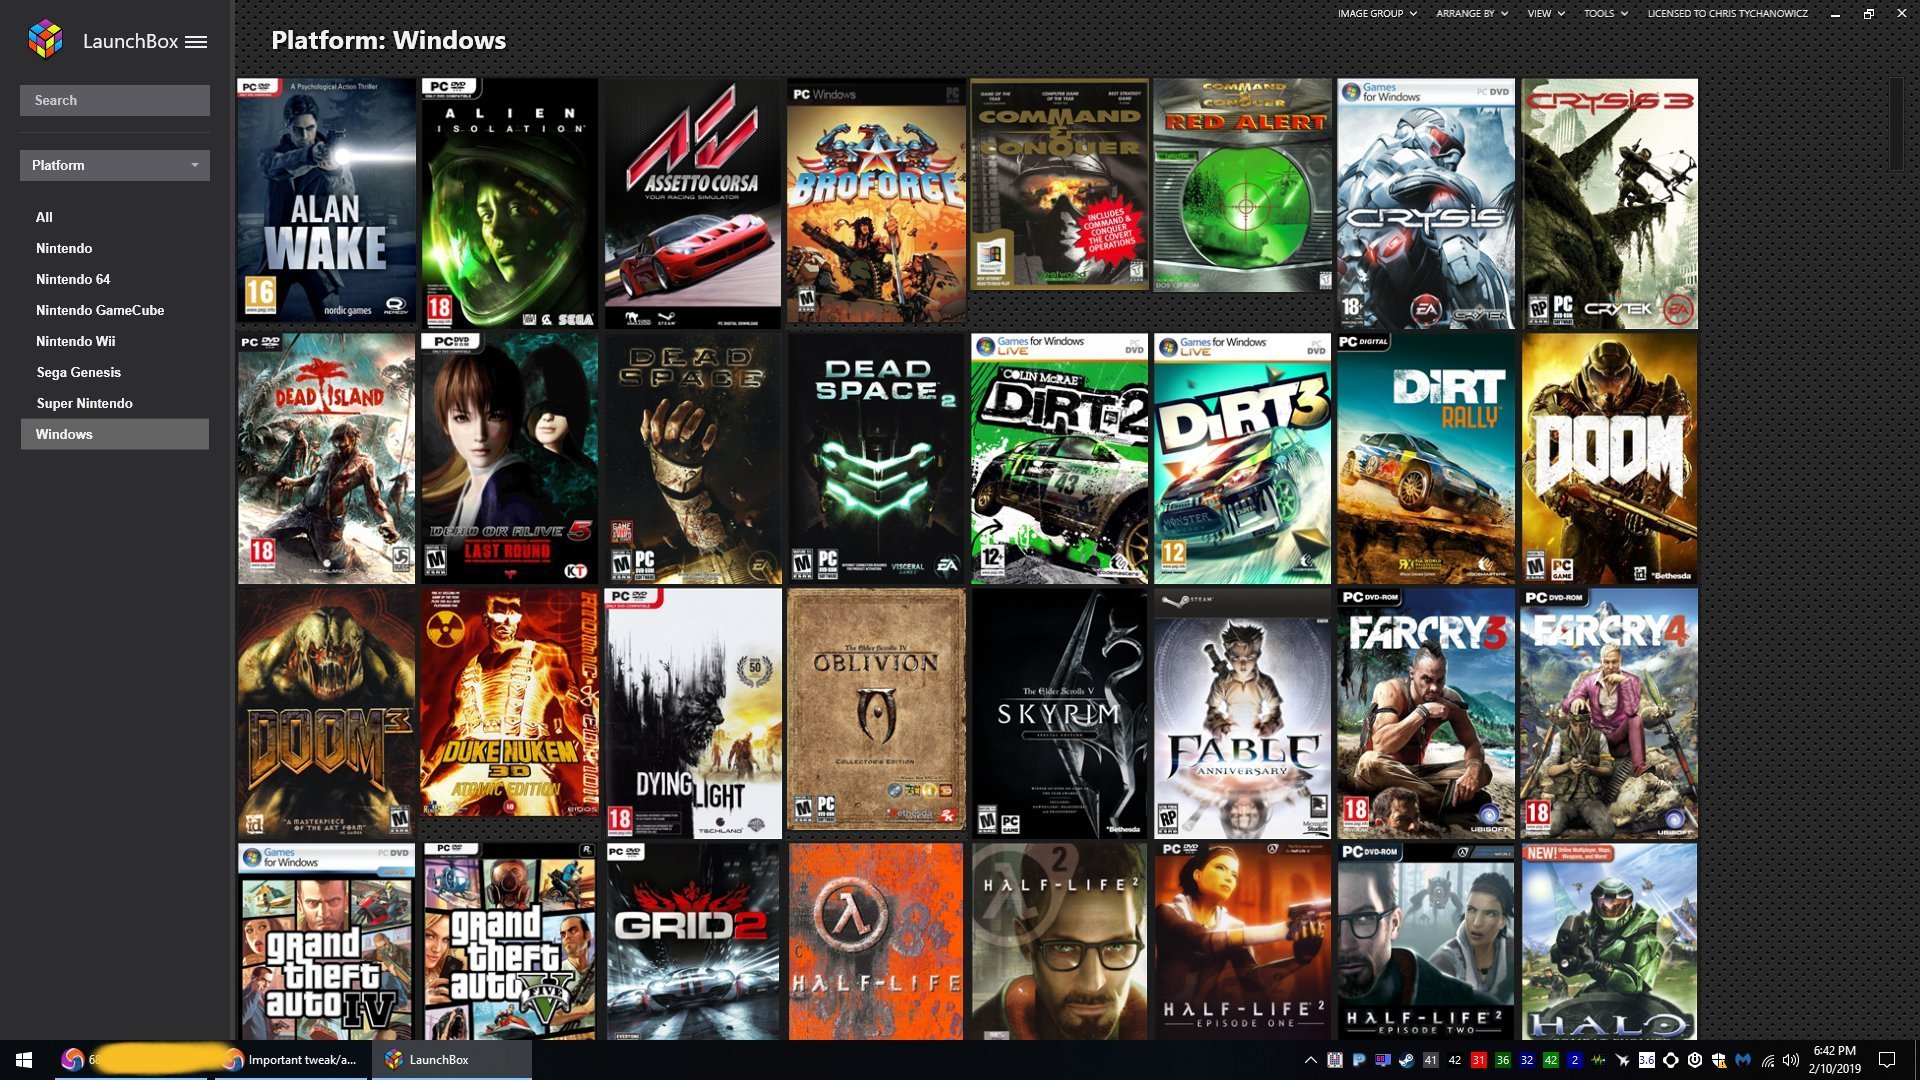This screenshot has width=1920, height=1080.
Task: Open the volume speaker tray icon
Action: click(1791, 1060)
